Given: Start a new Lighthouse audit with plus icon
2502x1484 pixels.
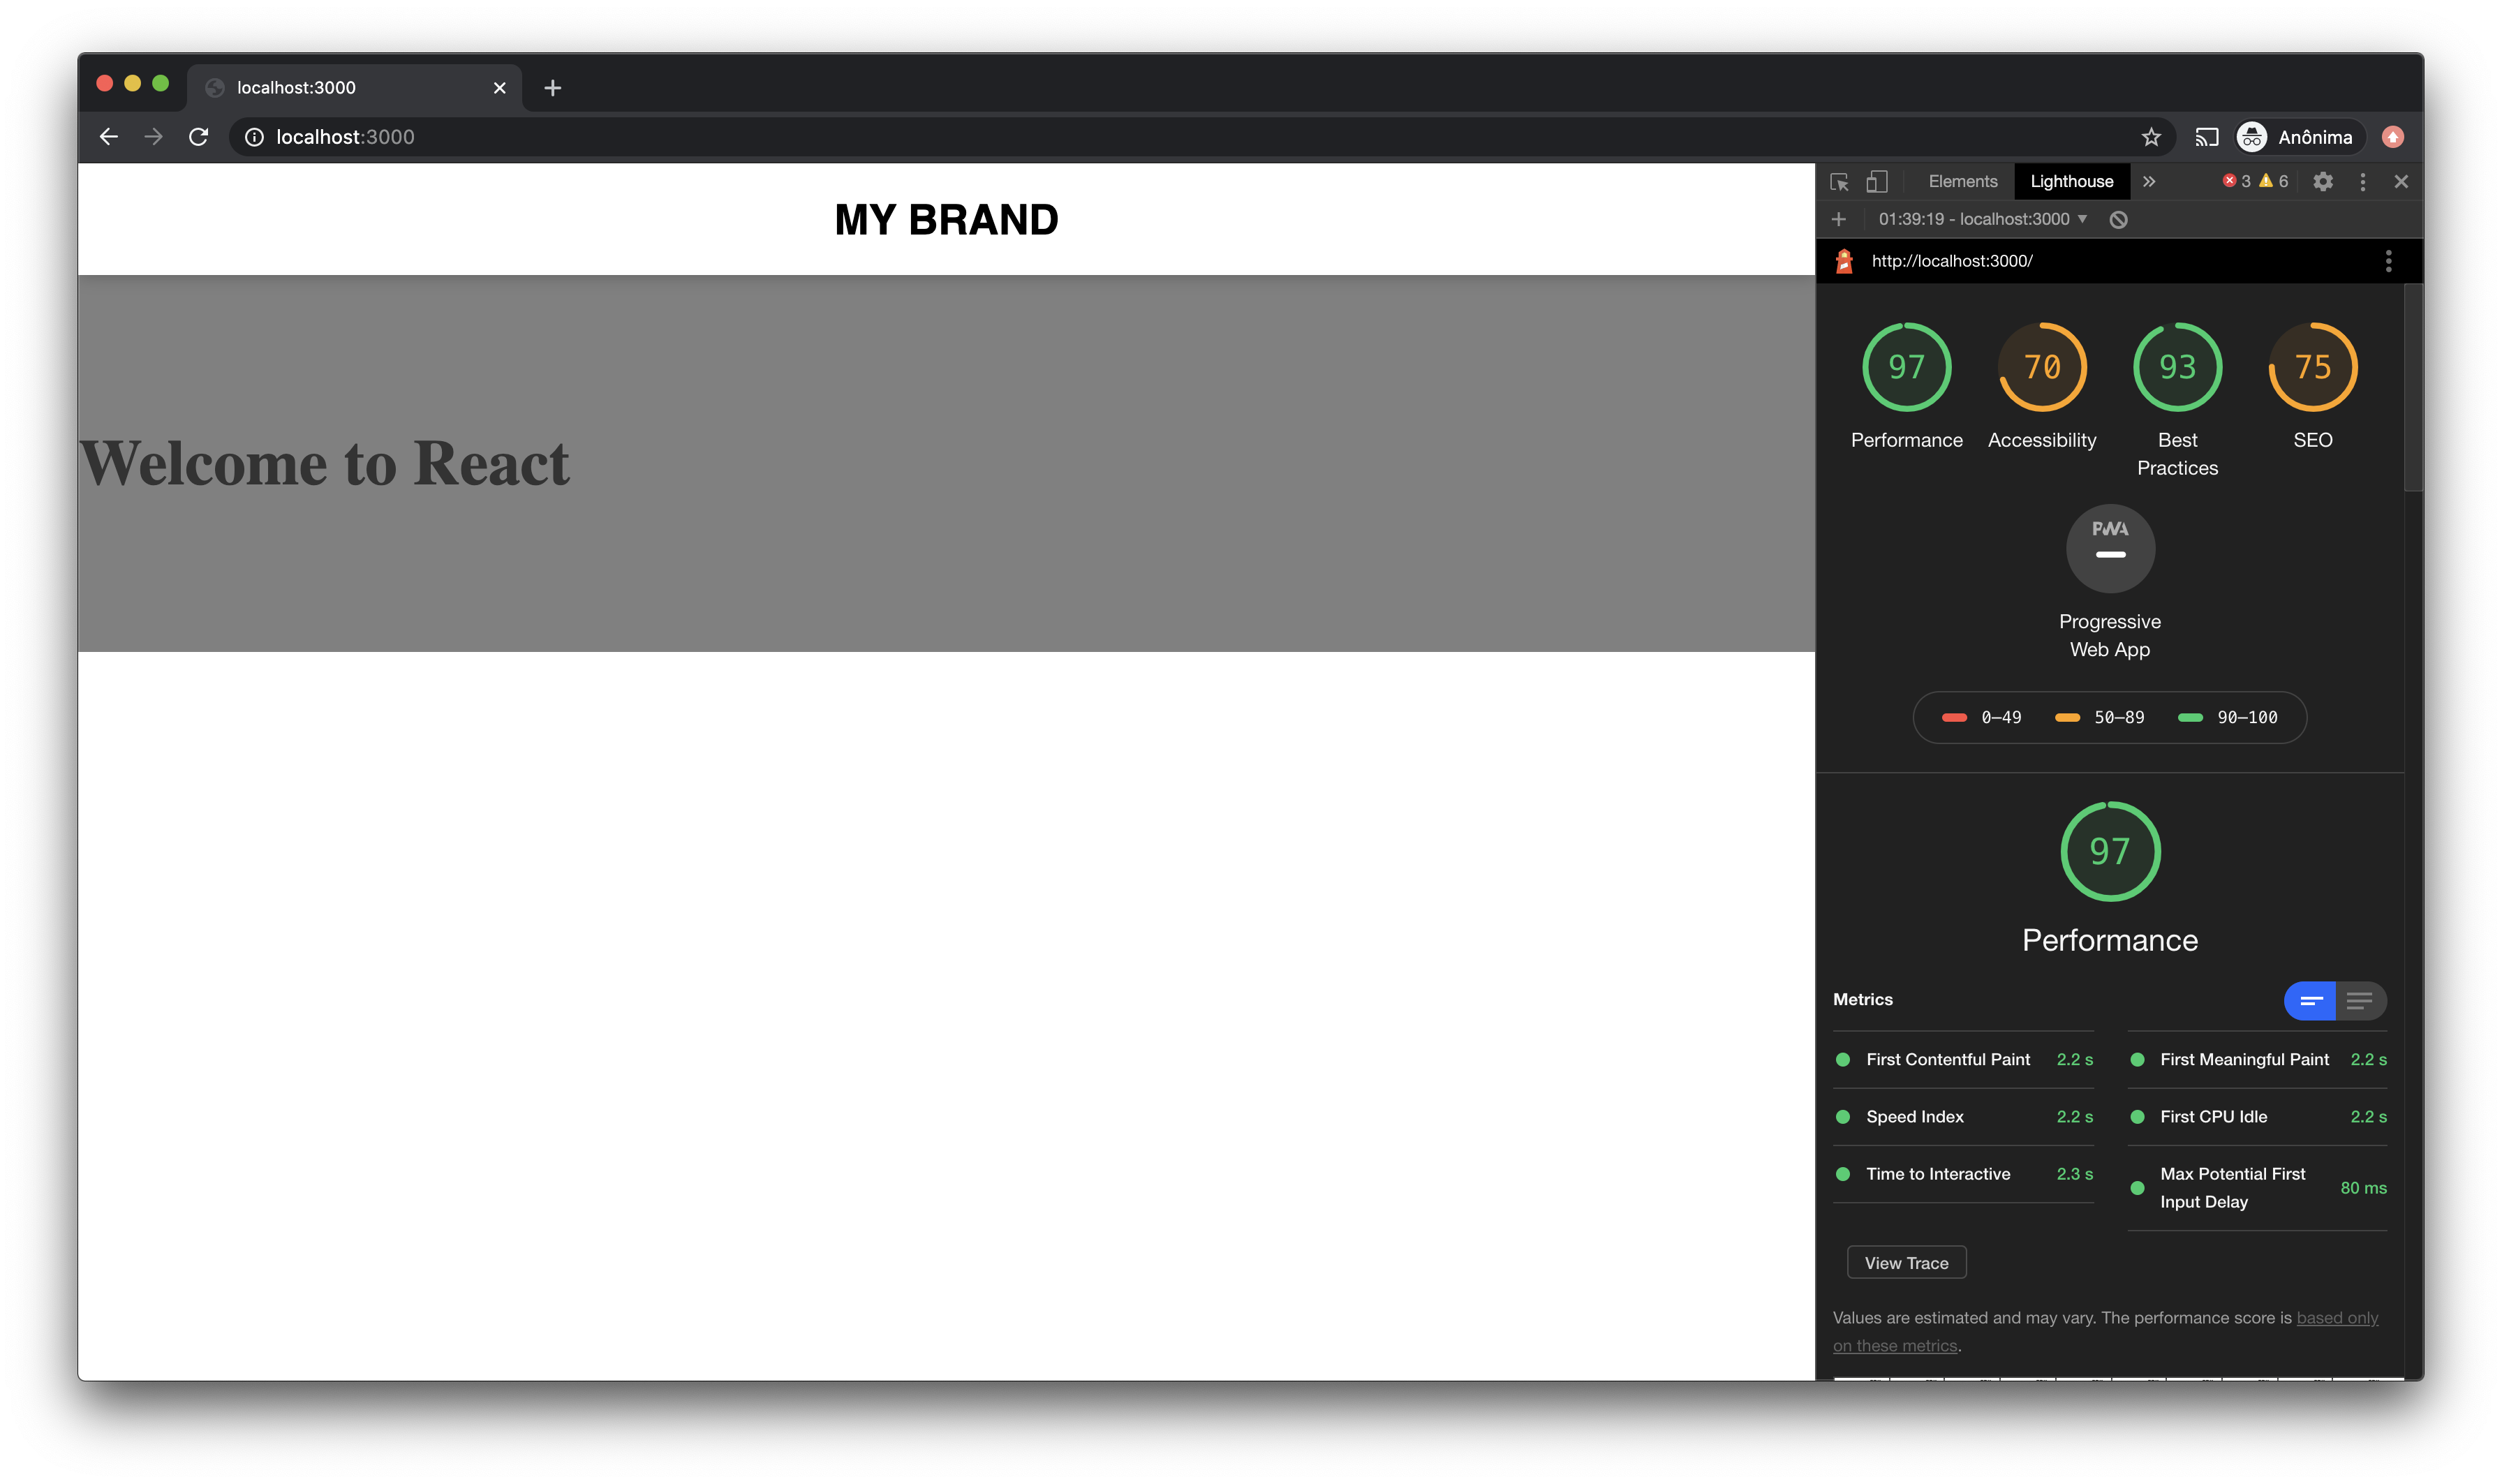Looking at the screenshot, I should pyautogui.click(x=1838, y=220).
